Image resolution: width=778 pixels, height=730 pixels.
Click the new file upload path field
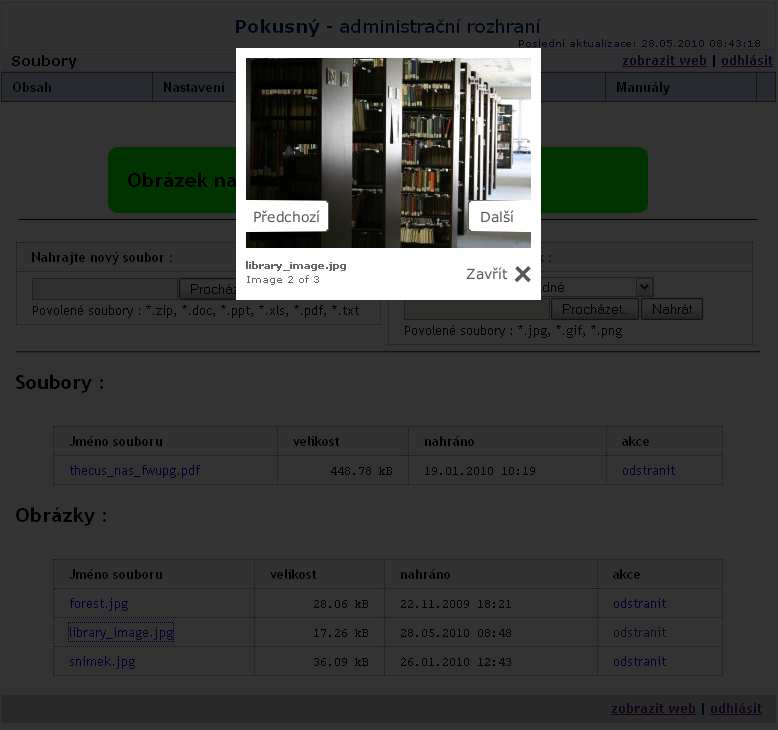point(105,289)
